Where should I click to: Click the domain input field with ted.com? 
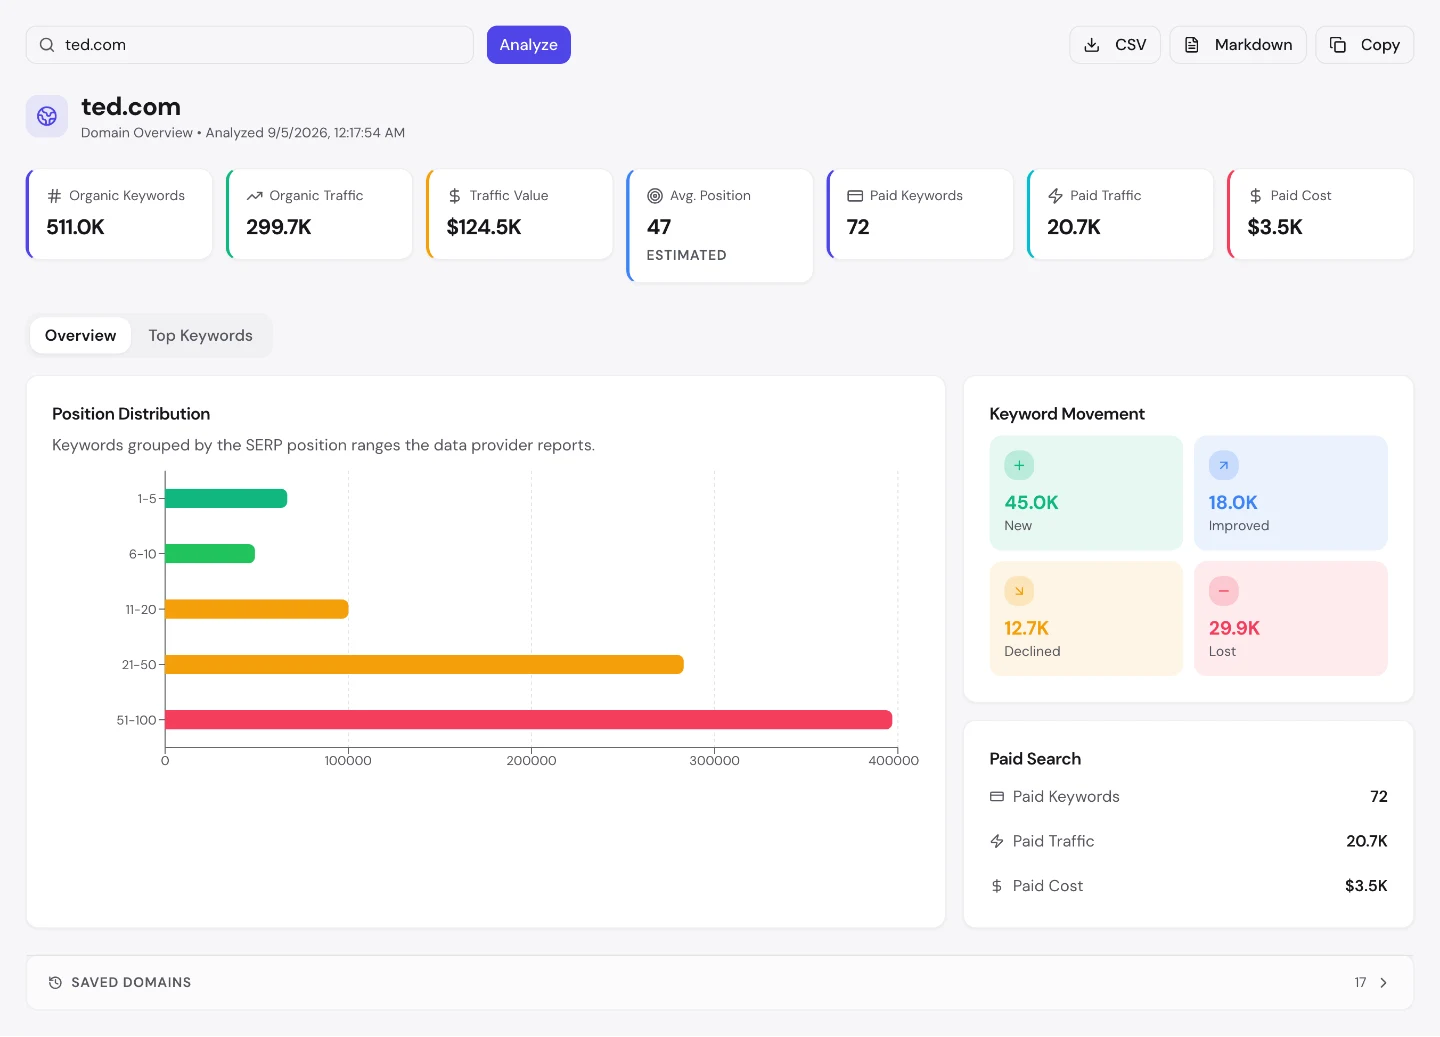click(250, 45)
